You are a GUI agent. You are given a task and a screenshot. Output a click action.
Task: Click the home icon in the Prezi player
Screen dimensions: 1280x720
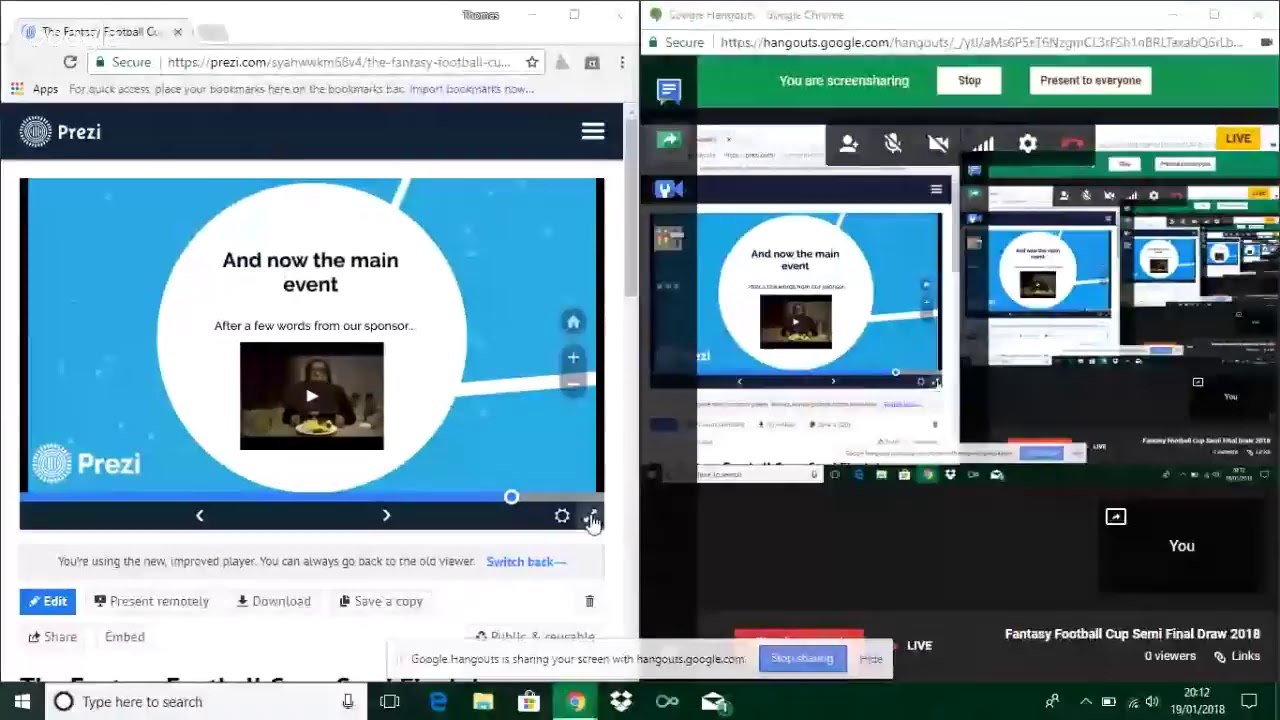click(x=573, y=322)
